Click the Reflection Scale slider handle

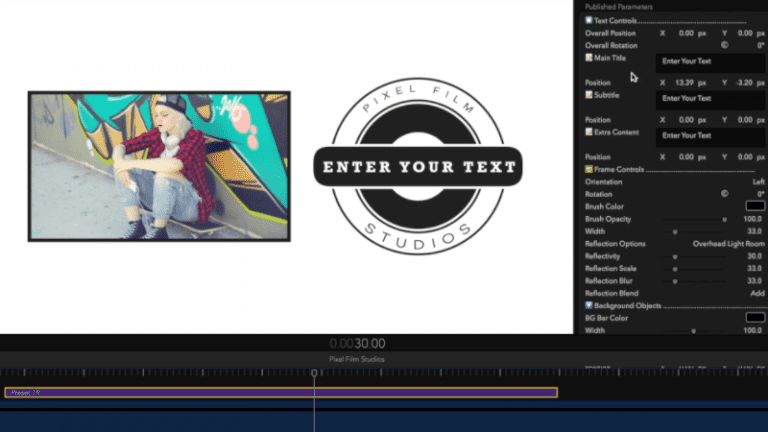coord(675,269)
